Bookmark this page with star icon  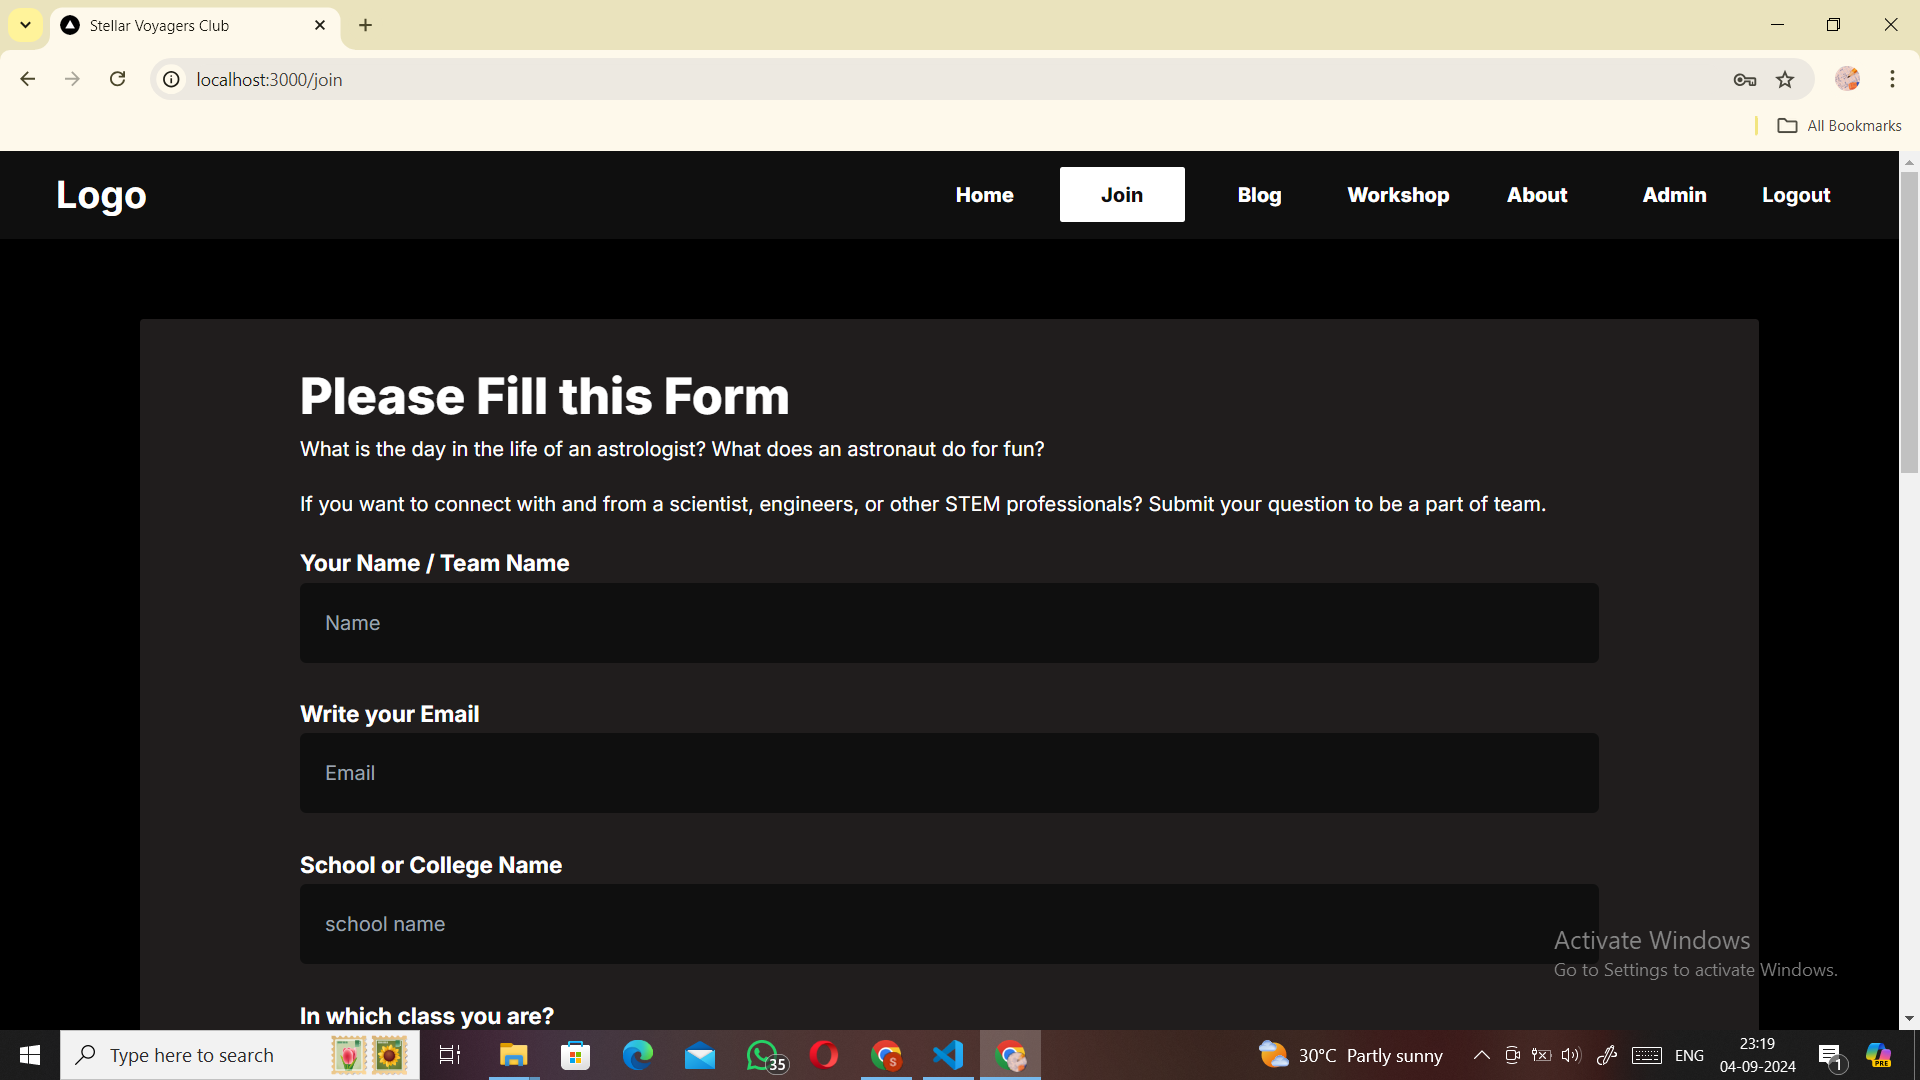point(1785,79)
